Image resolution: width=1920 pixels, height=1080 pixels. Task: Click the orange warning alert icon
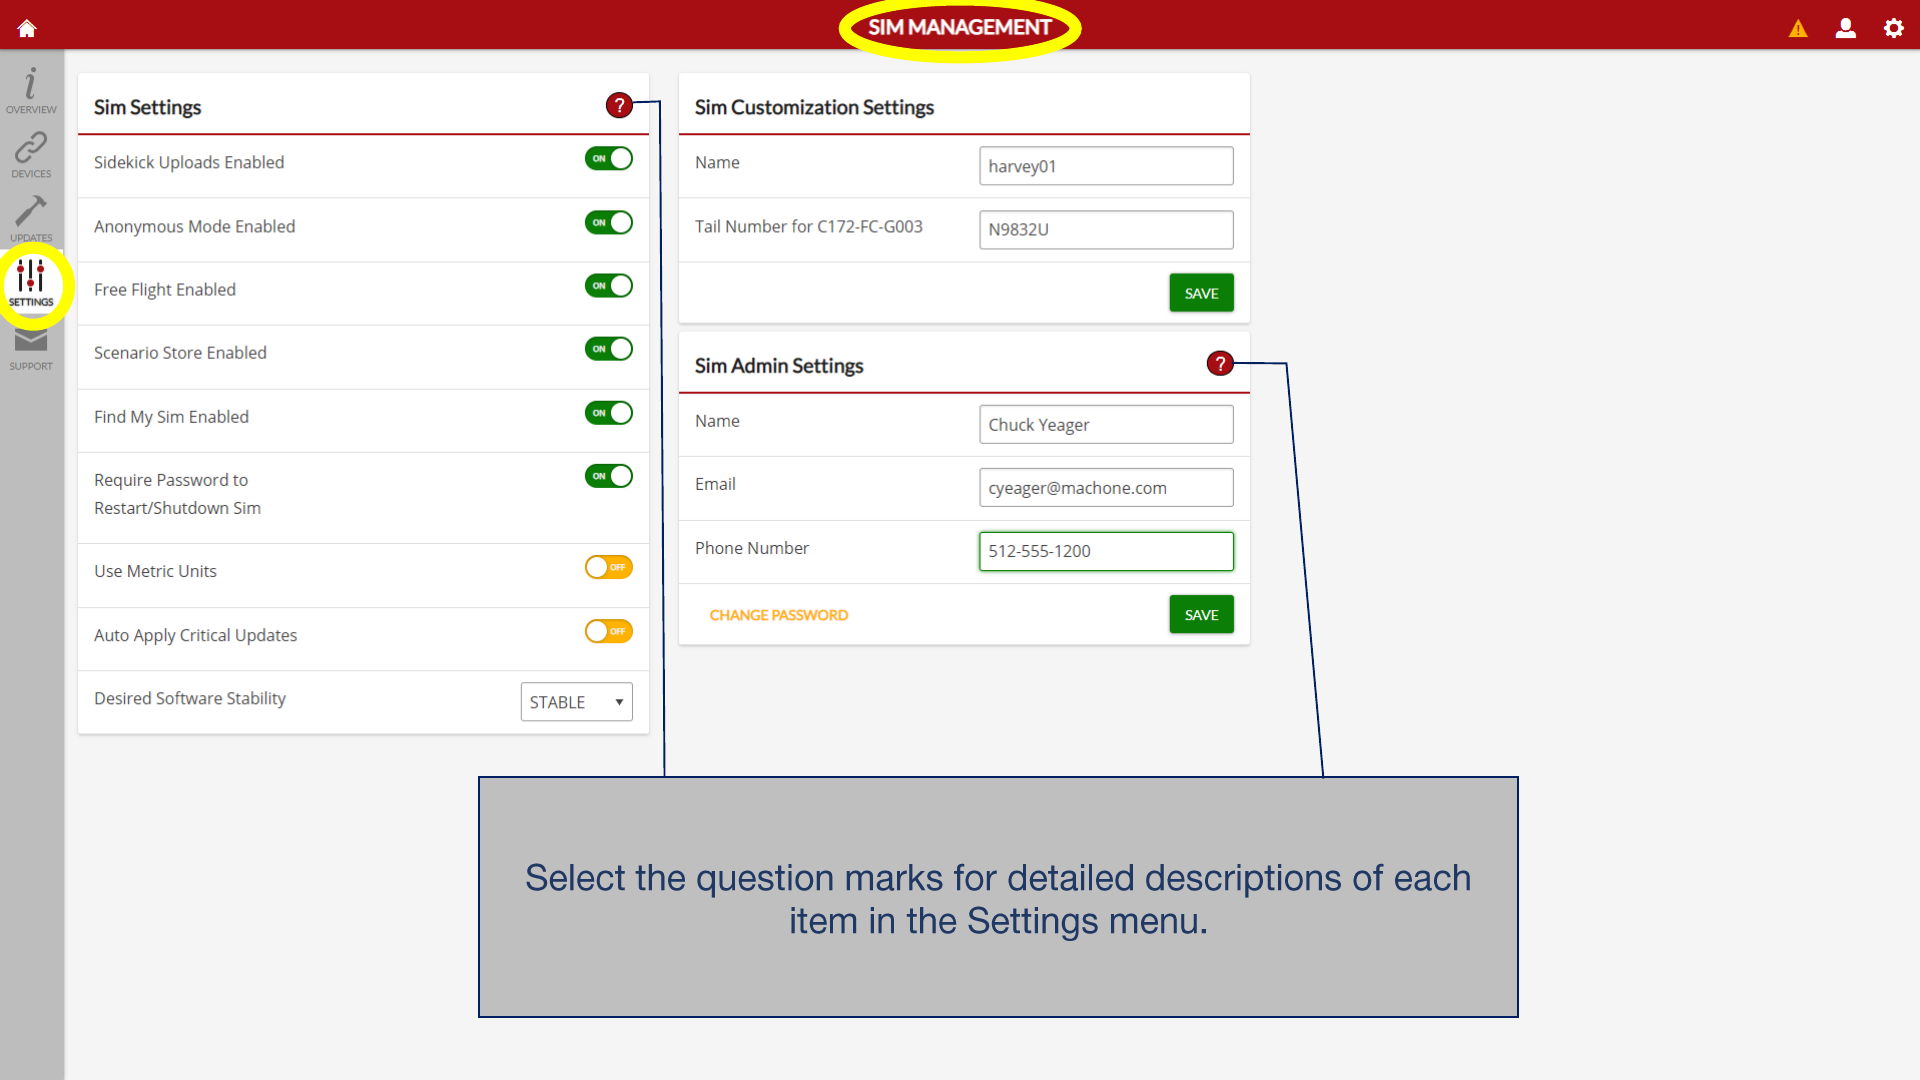click(x=1798, y=28)
